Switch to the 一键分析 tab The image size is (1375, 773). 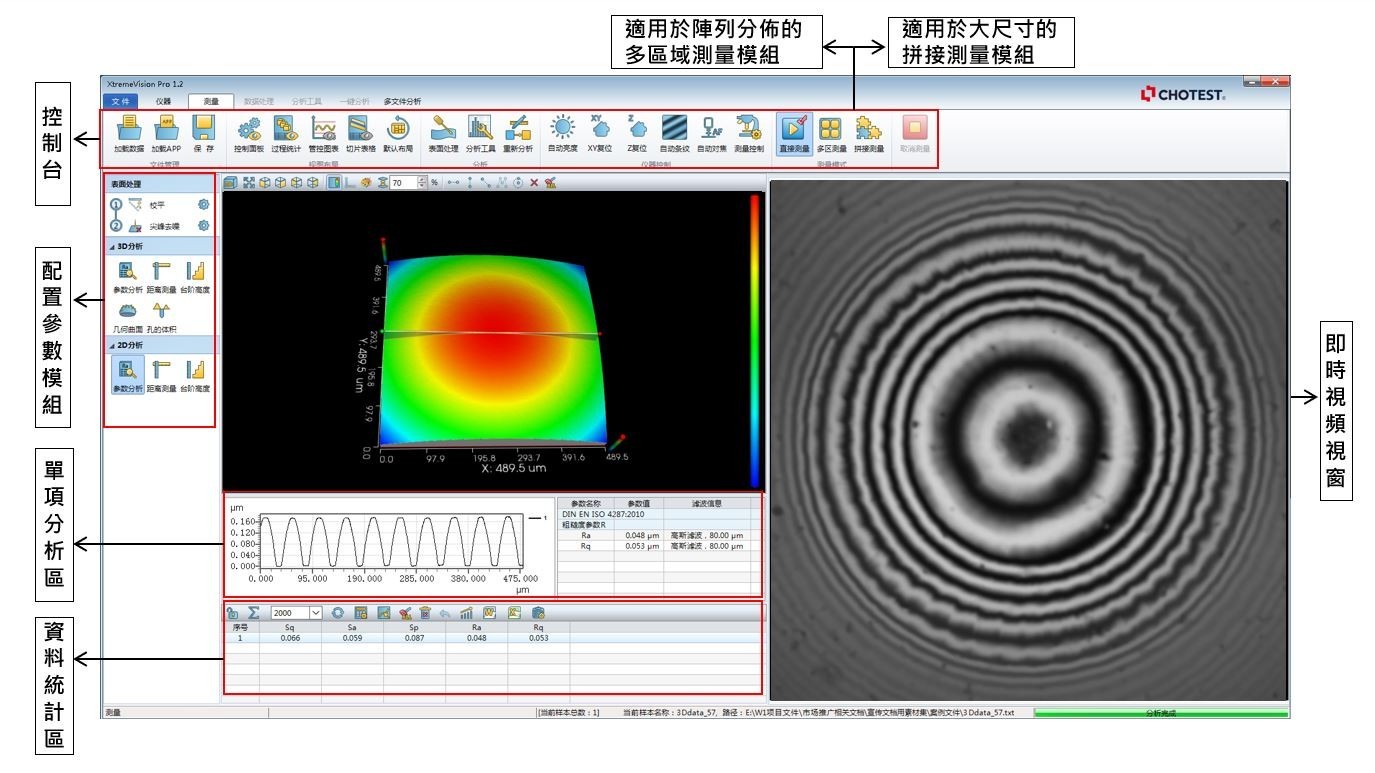point(354,101)
